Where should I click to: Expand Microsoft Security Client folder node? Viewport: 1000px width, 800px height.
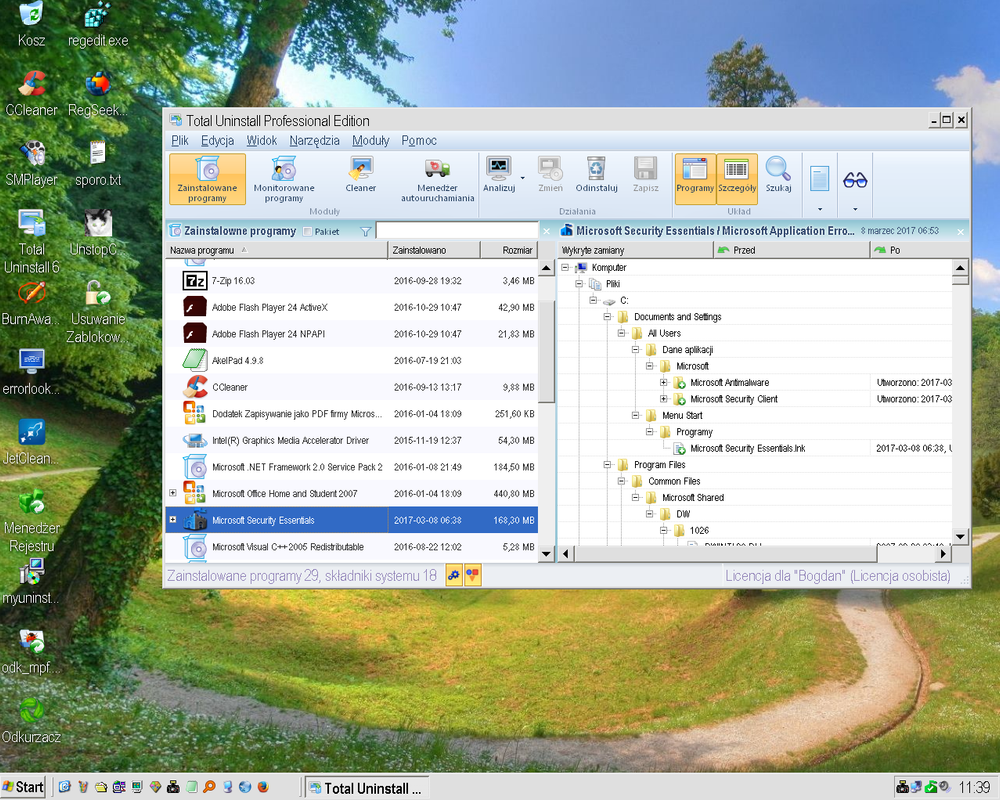[x=663, y=399]
